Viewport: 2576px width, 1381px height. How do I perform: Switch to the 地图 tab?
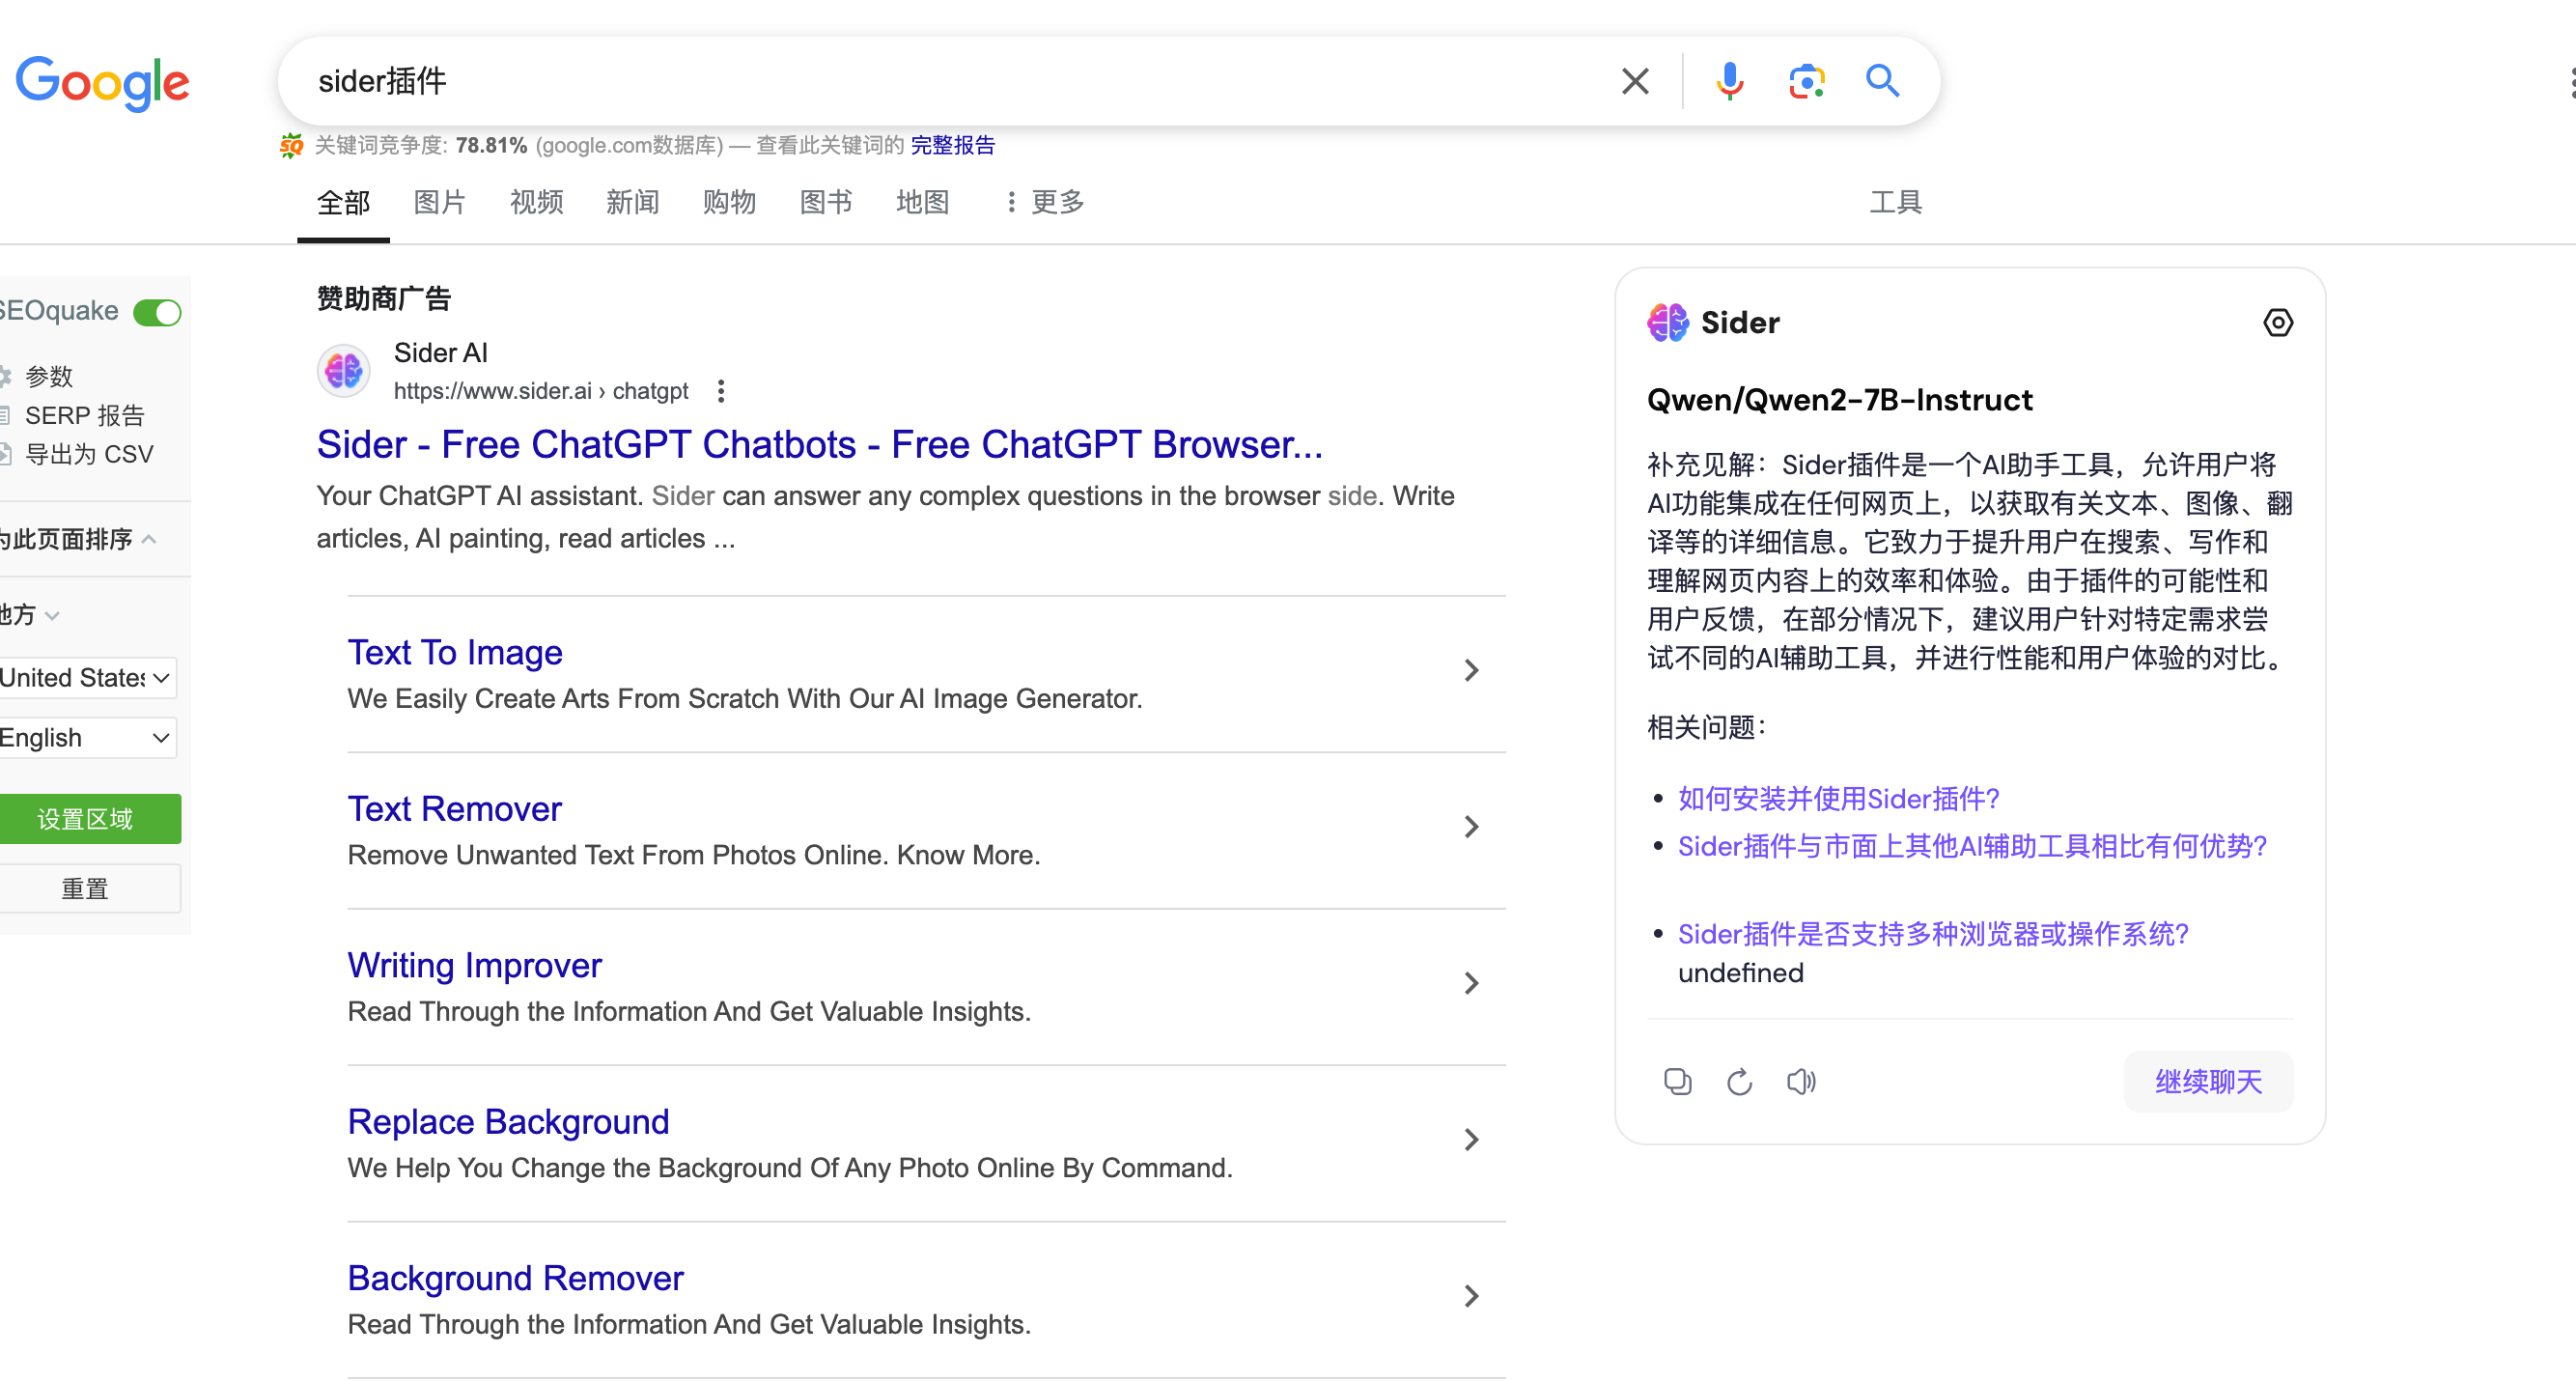pyautogui.click(x=922, y=203)
